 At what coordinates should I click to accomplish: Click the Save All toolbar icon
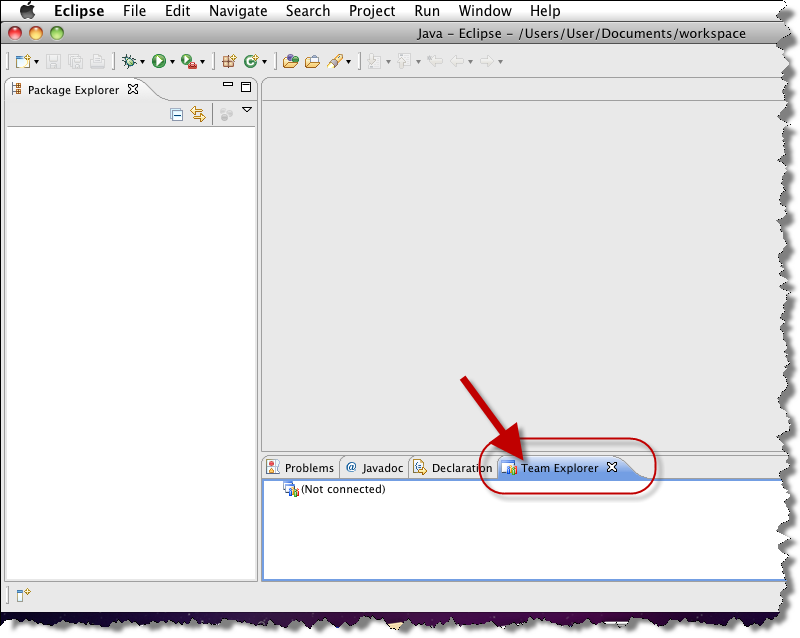pyautogui.click(x=76, y=61)
